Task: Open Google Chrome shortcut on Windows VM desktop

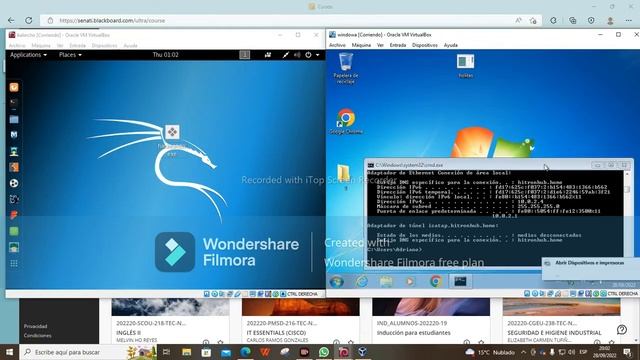Action: coord(346,121)
